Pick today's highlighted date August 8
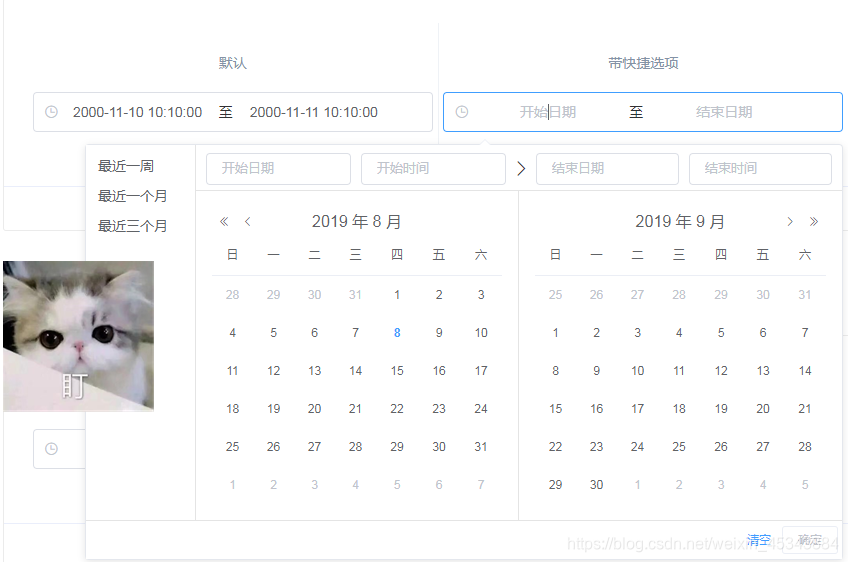 point(397,333)
